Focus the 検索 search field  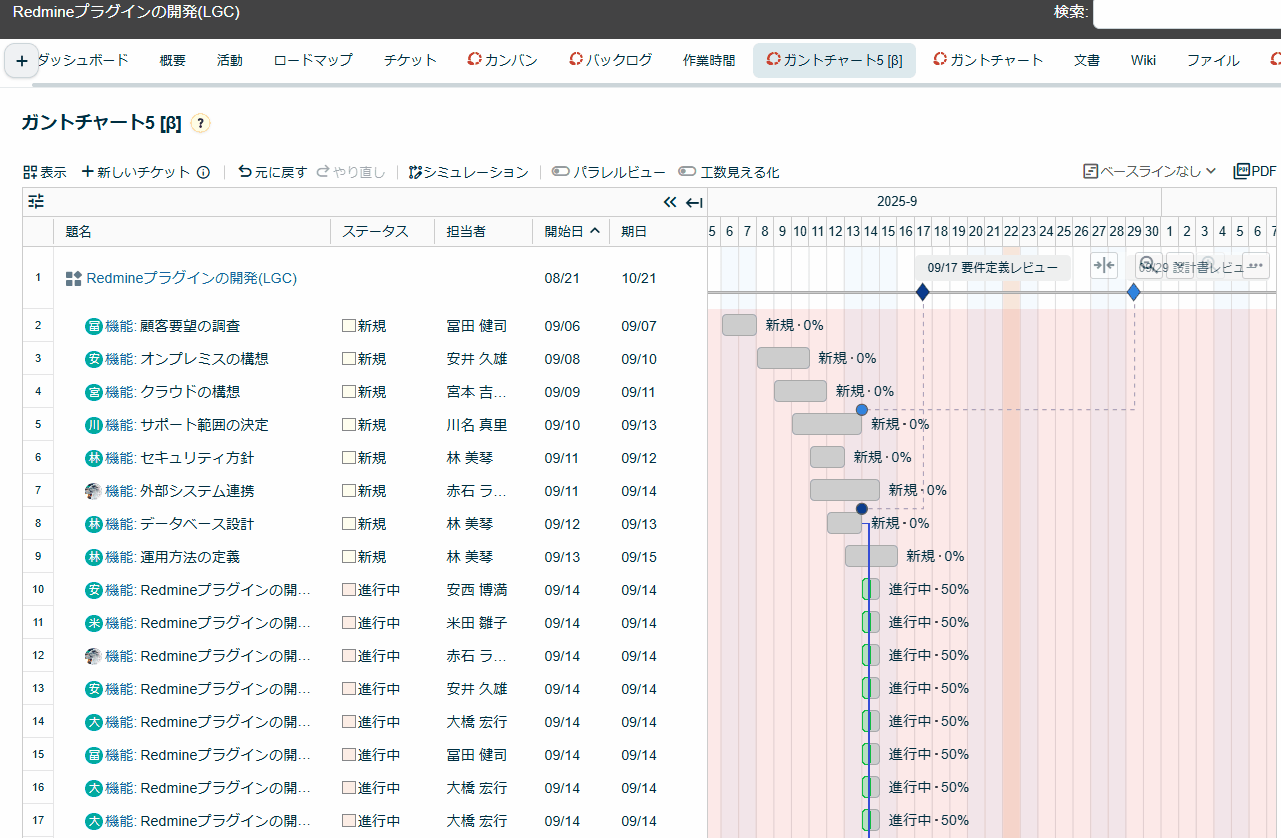1186,13
